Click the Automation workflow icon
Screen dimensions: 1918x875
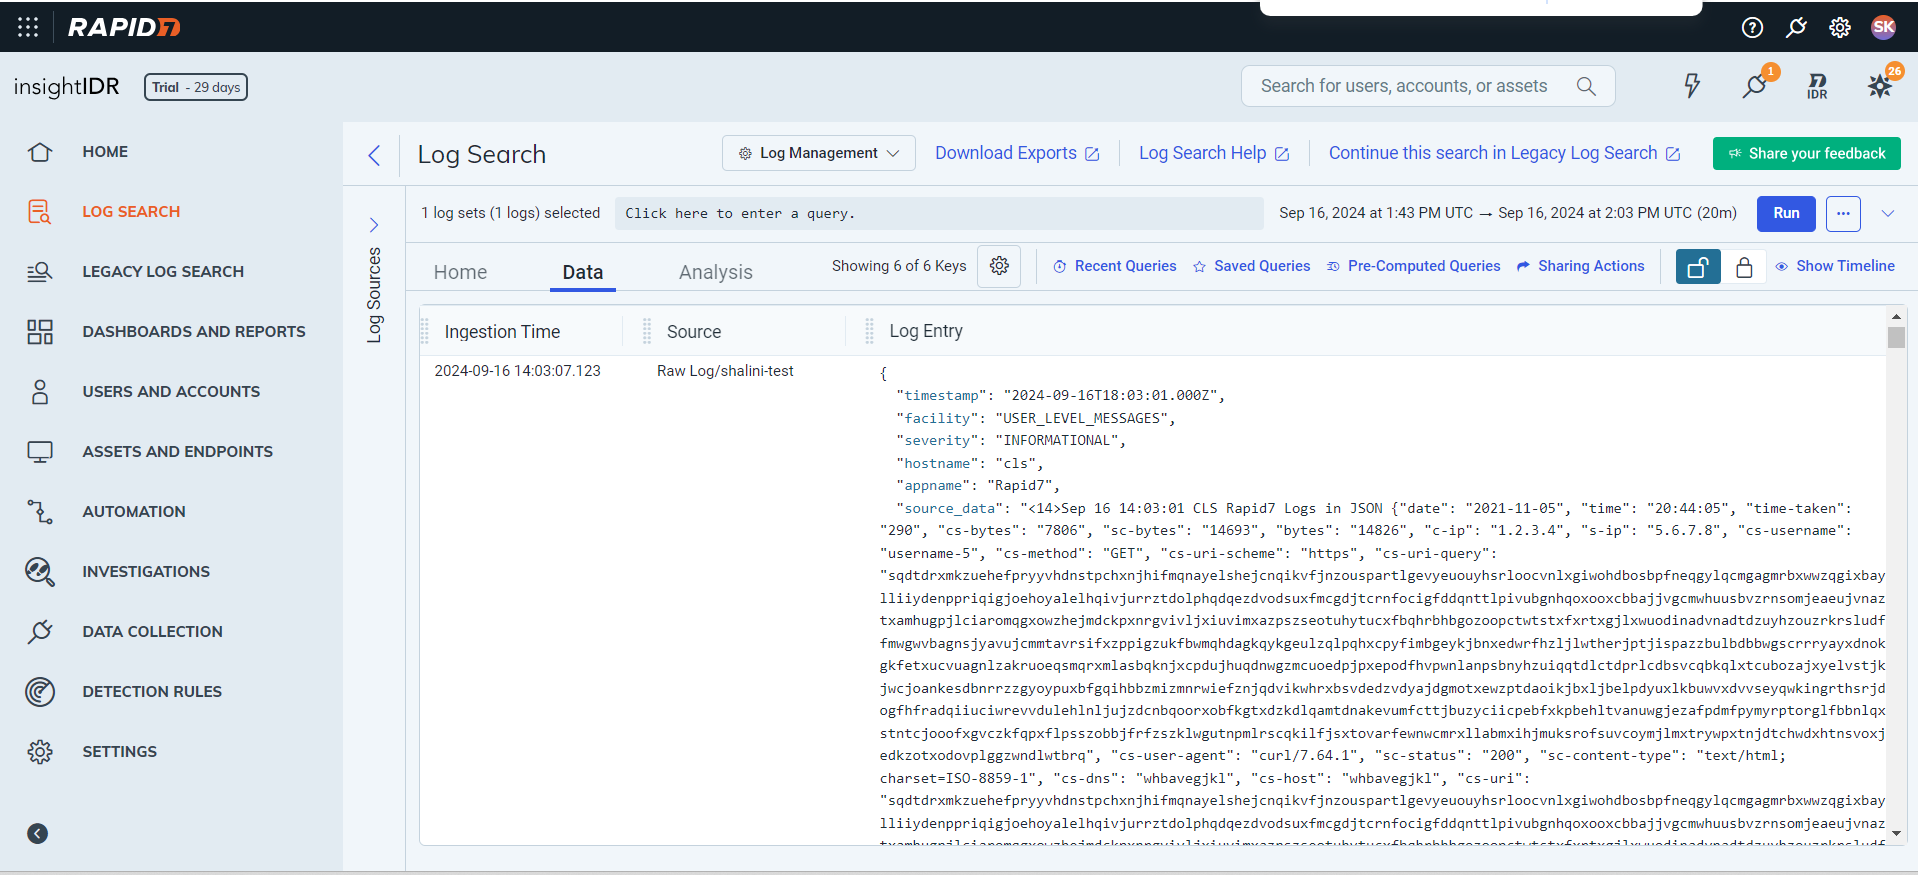click(x=40, y=512)
